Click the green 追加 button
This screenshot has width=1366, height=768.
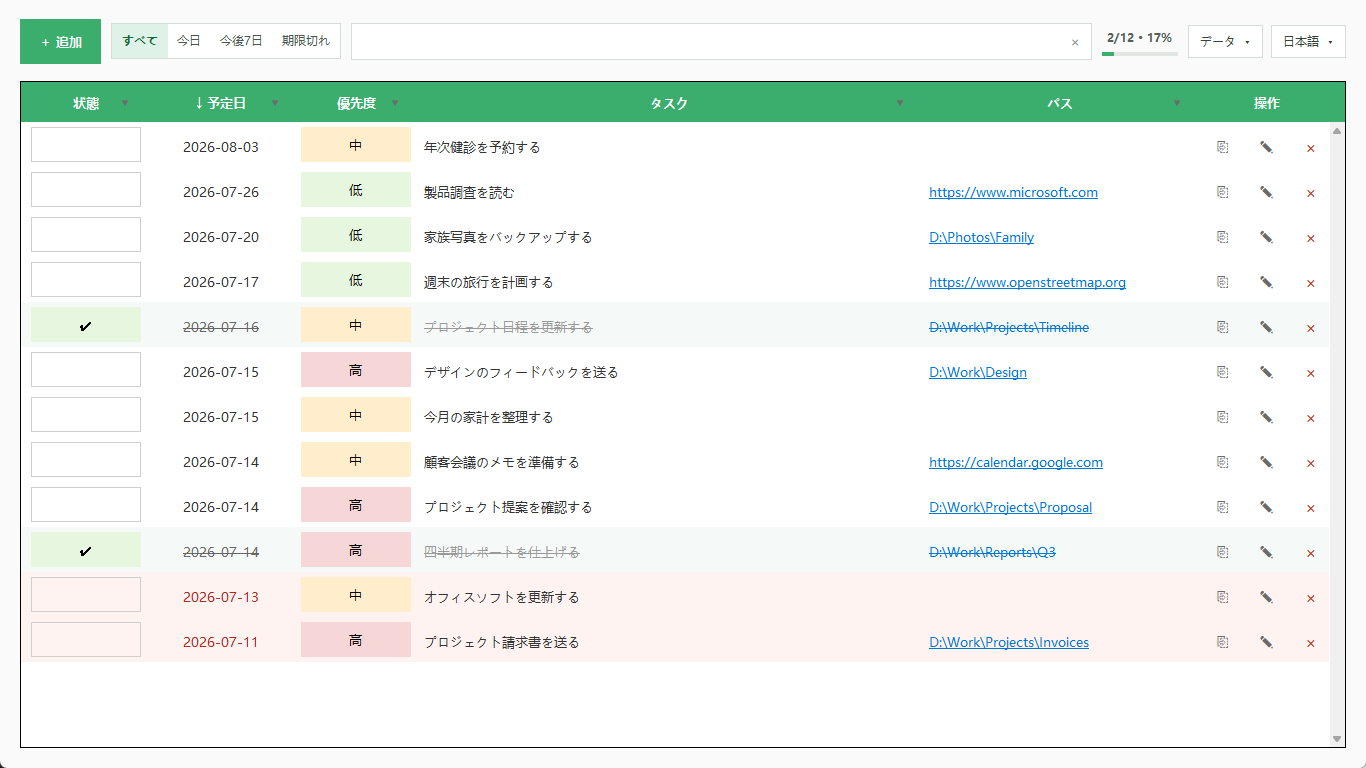point(60,42)
